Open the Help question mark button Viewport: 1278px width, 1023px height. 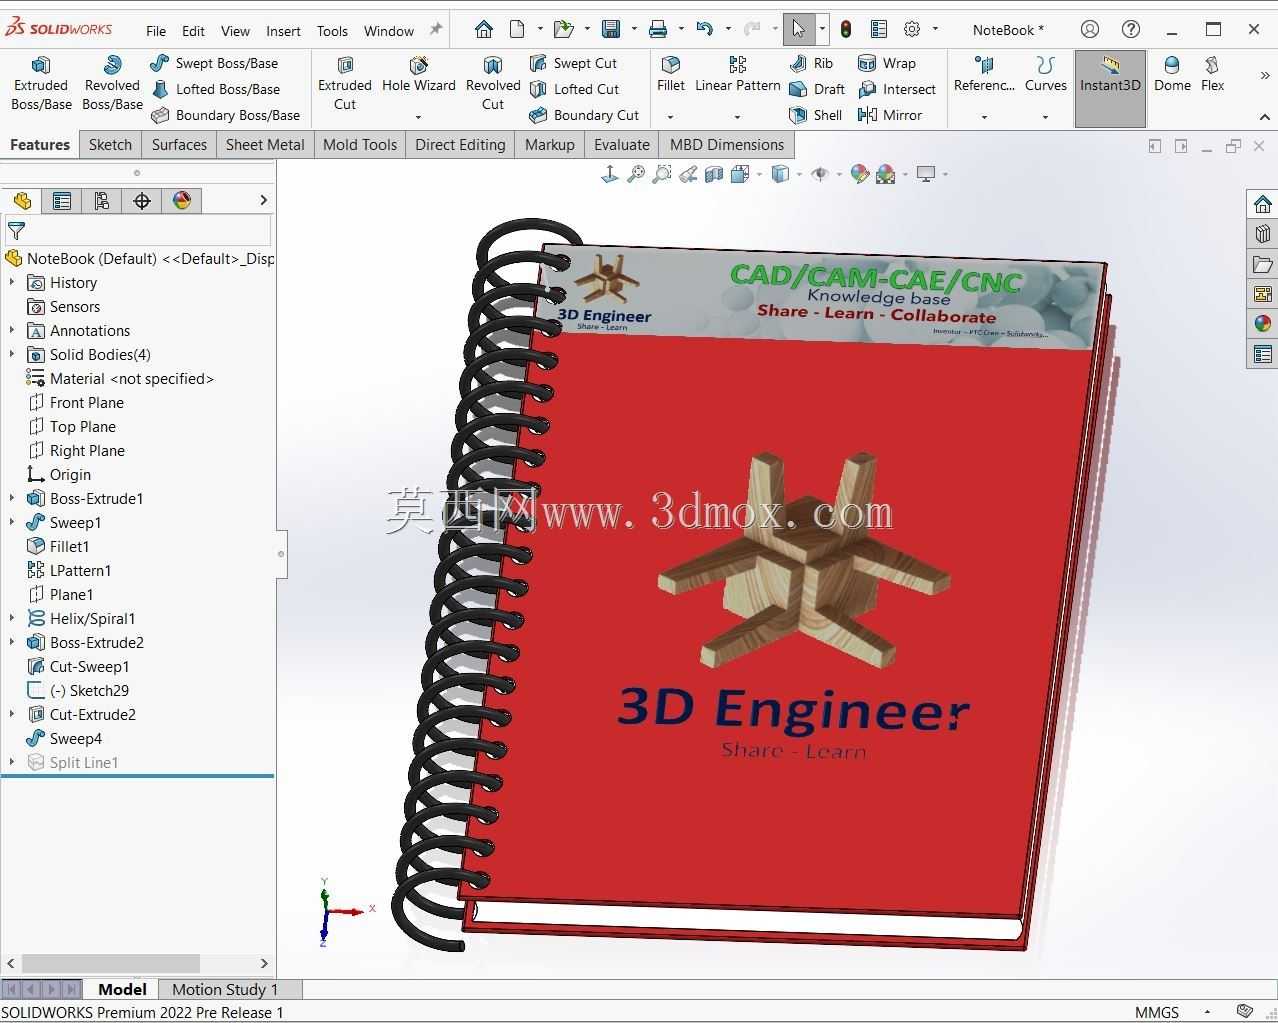tap(1131, 30)
